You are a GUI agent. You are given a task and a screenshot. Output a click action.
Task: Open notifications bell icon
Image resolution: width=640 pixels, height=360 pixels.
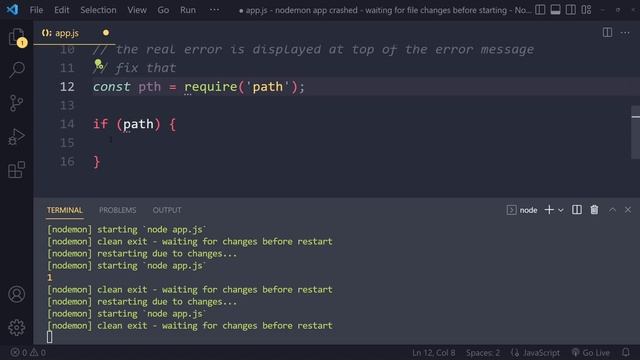point(626,352)
